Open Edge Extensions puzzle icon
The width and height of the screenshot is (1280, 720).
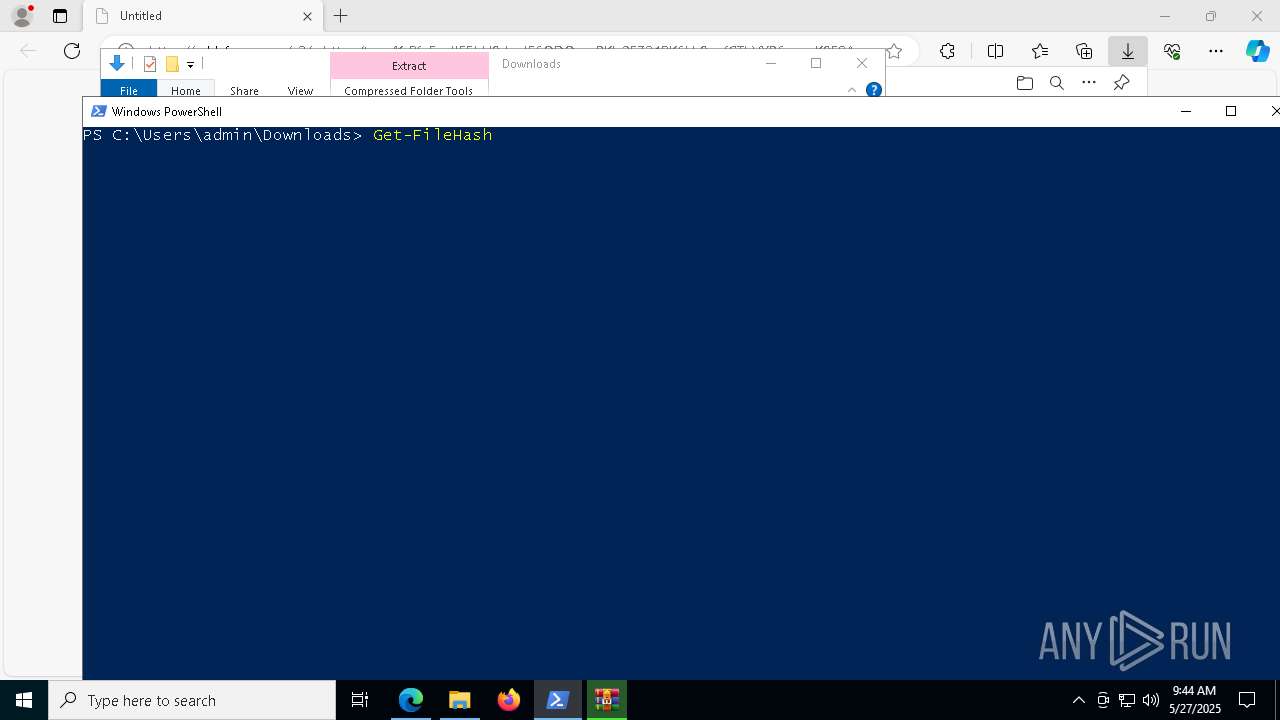[947, 51]
